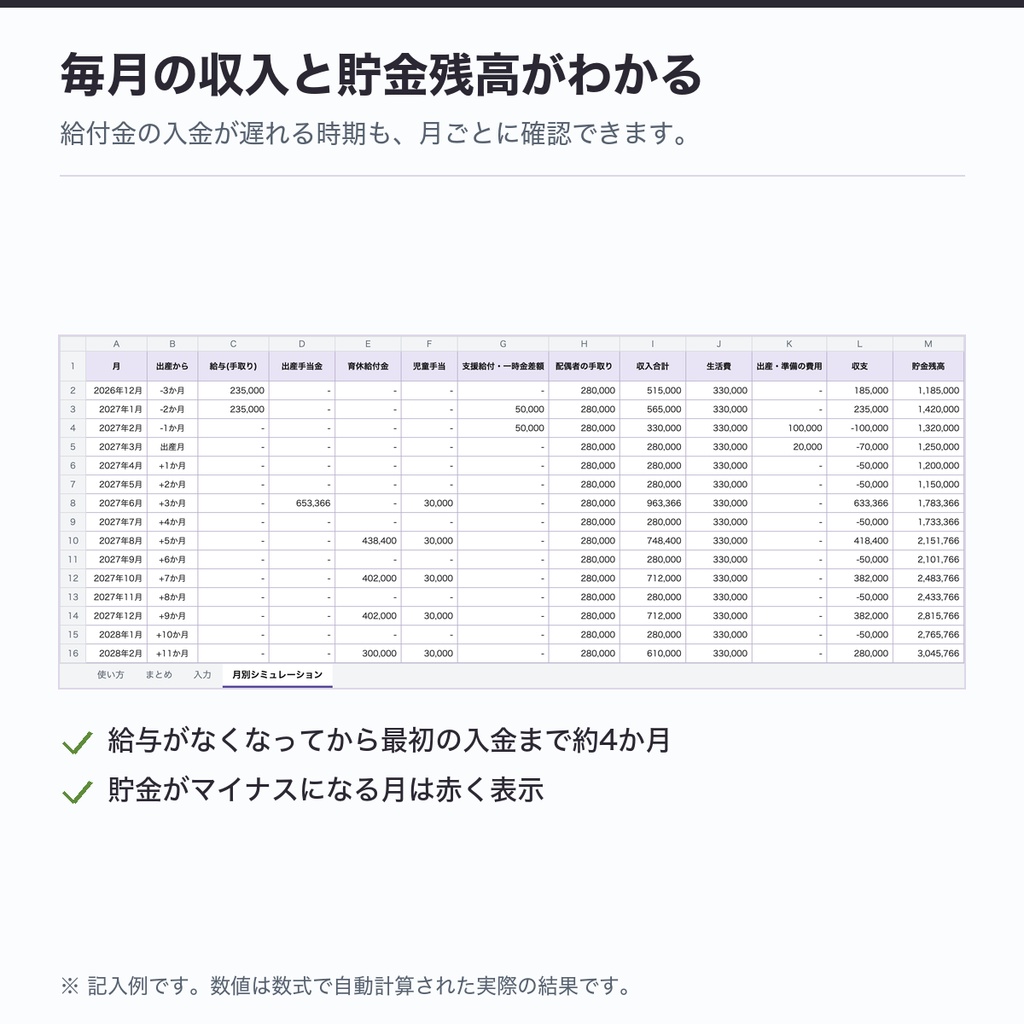Select the 2,151,766 貯金残高 cell
Screen dimensions: 1024x1024
[928, 541]
